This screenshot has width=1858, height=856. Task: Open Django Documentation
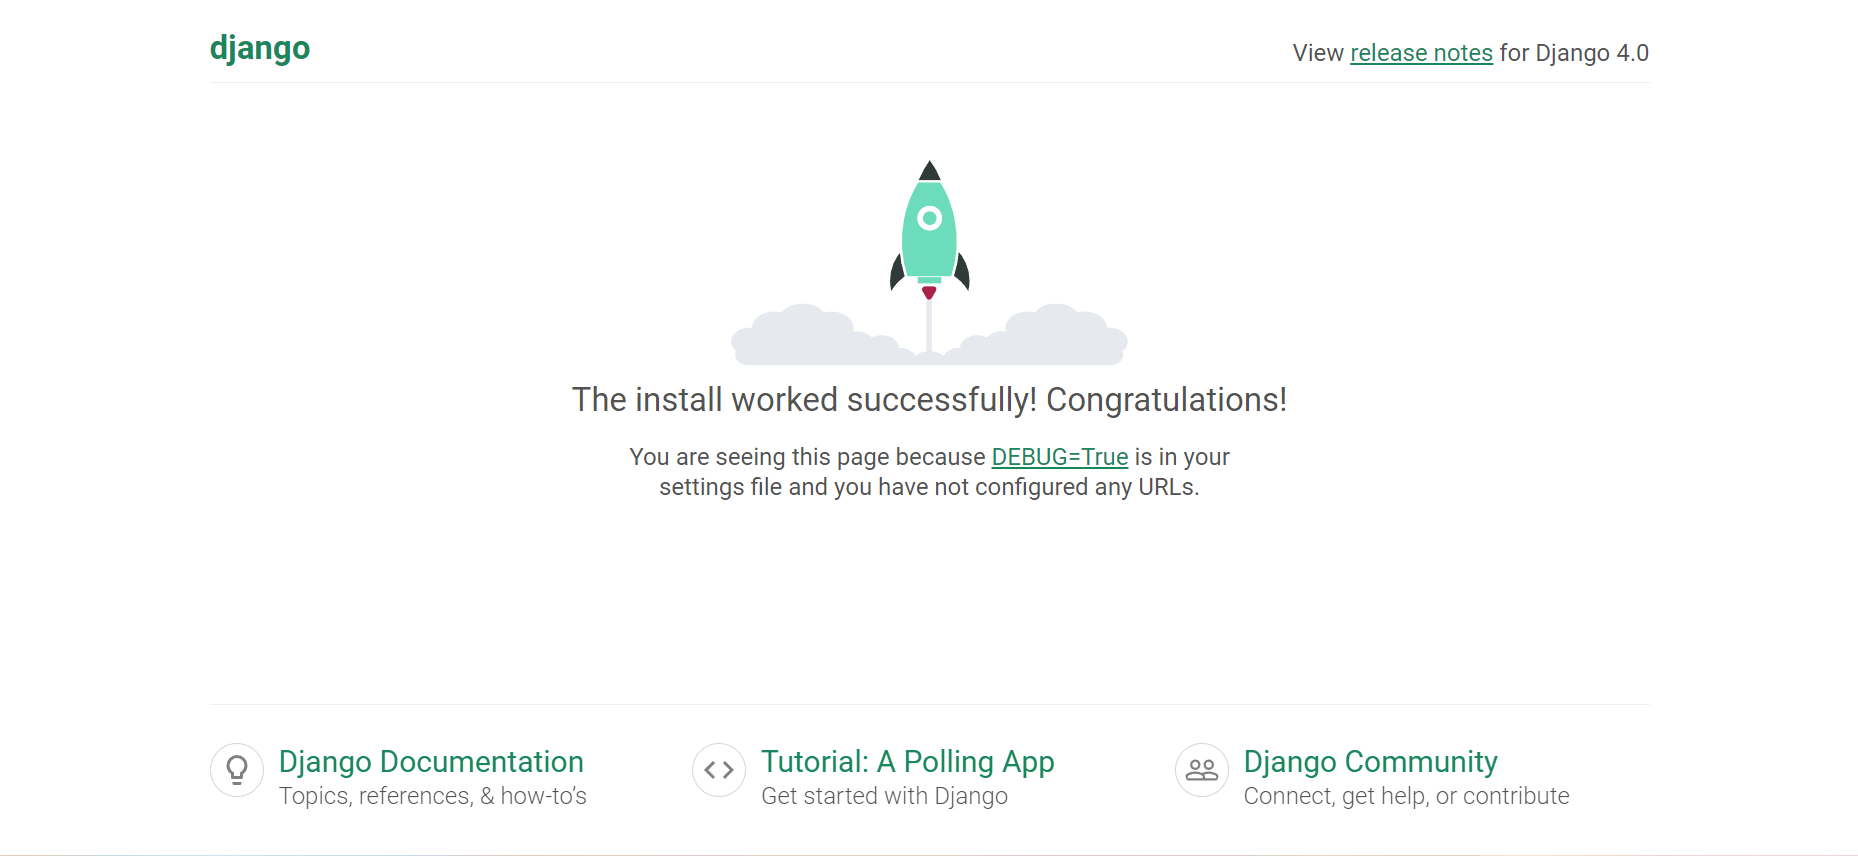tap(431, 761)
